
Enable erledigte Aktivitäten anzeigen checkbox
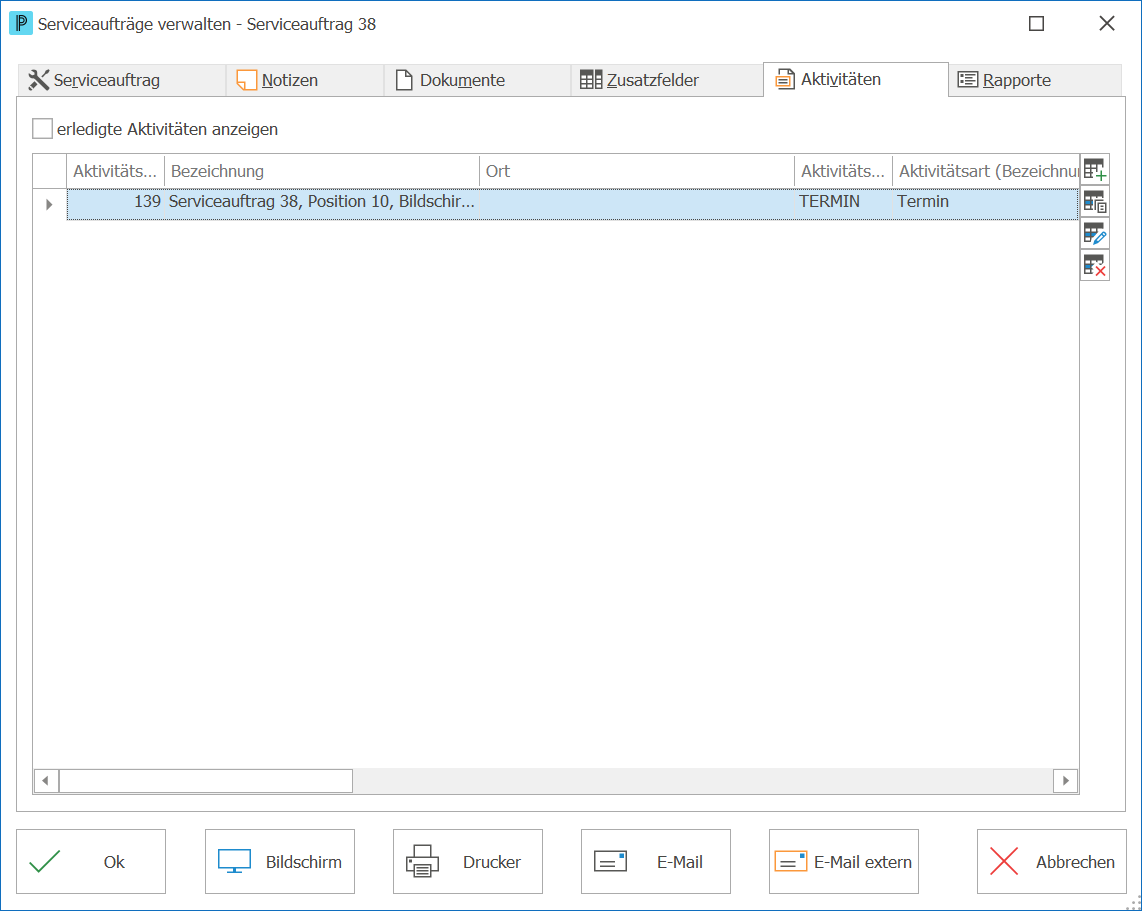click(x=42, y=129)
